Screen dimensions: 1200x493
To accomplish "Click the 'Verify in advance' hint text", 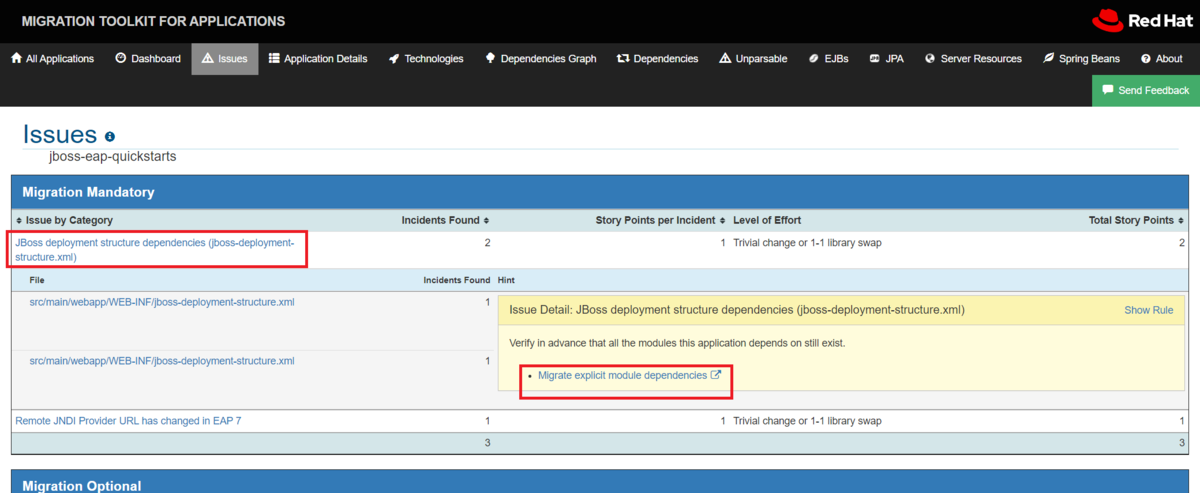I will (x=677, y=343).
